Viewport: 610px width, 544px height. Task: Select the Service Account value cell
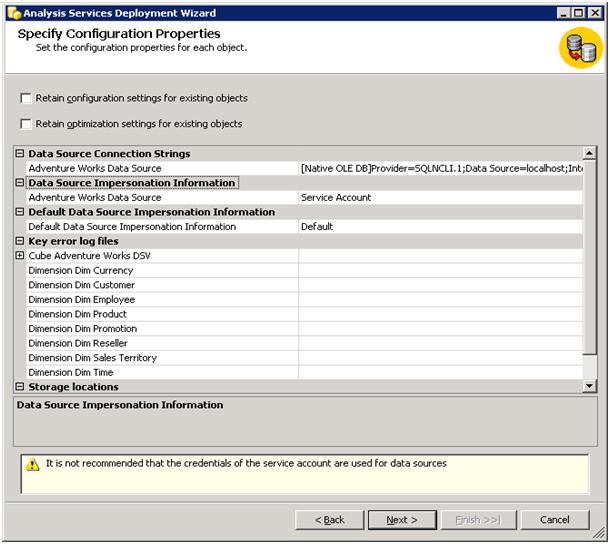441,197
